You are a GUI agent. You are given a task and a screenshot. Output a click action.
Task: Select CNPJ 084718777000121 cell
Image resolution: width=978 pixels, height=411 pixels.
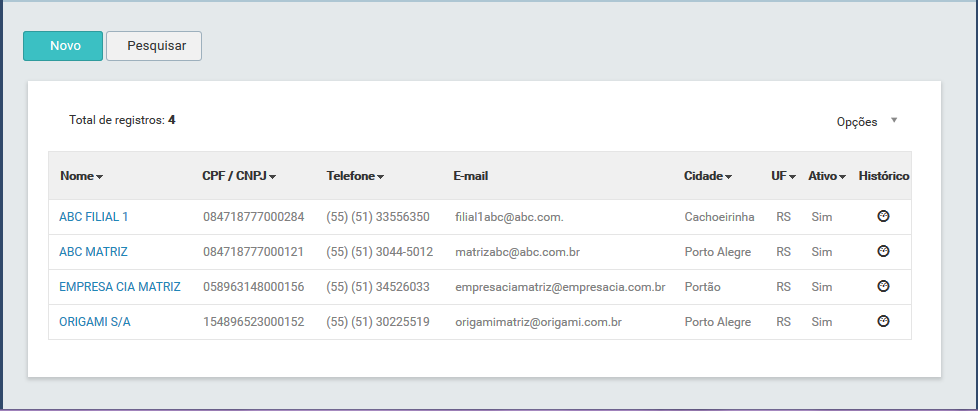253,252
